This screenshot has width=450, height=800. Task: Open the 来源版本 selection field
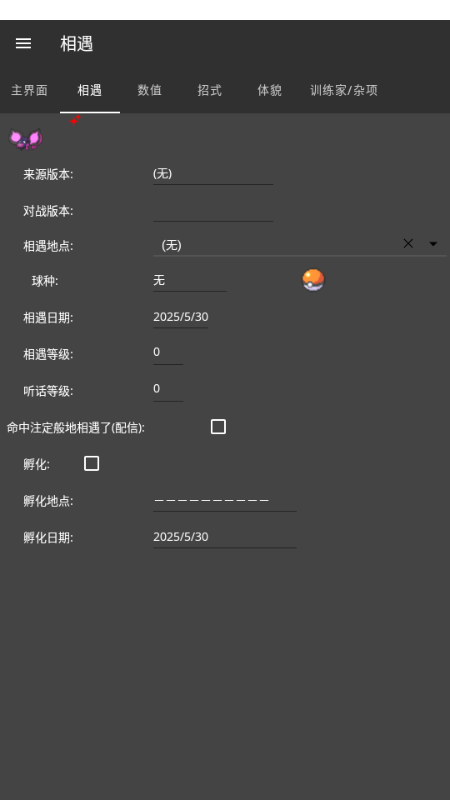(213, 174)
